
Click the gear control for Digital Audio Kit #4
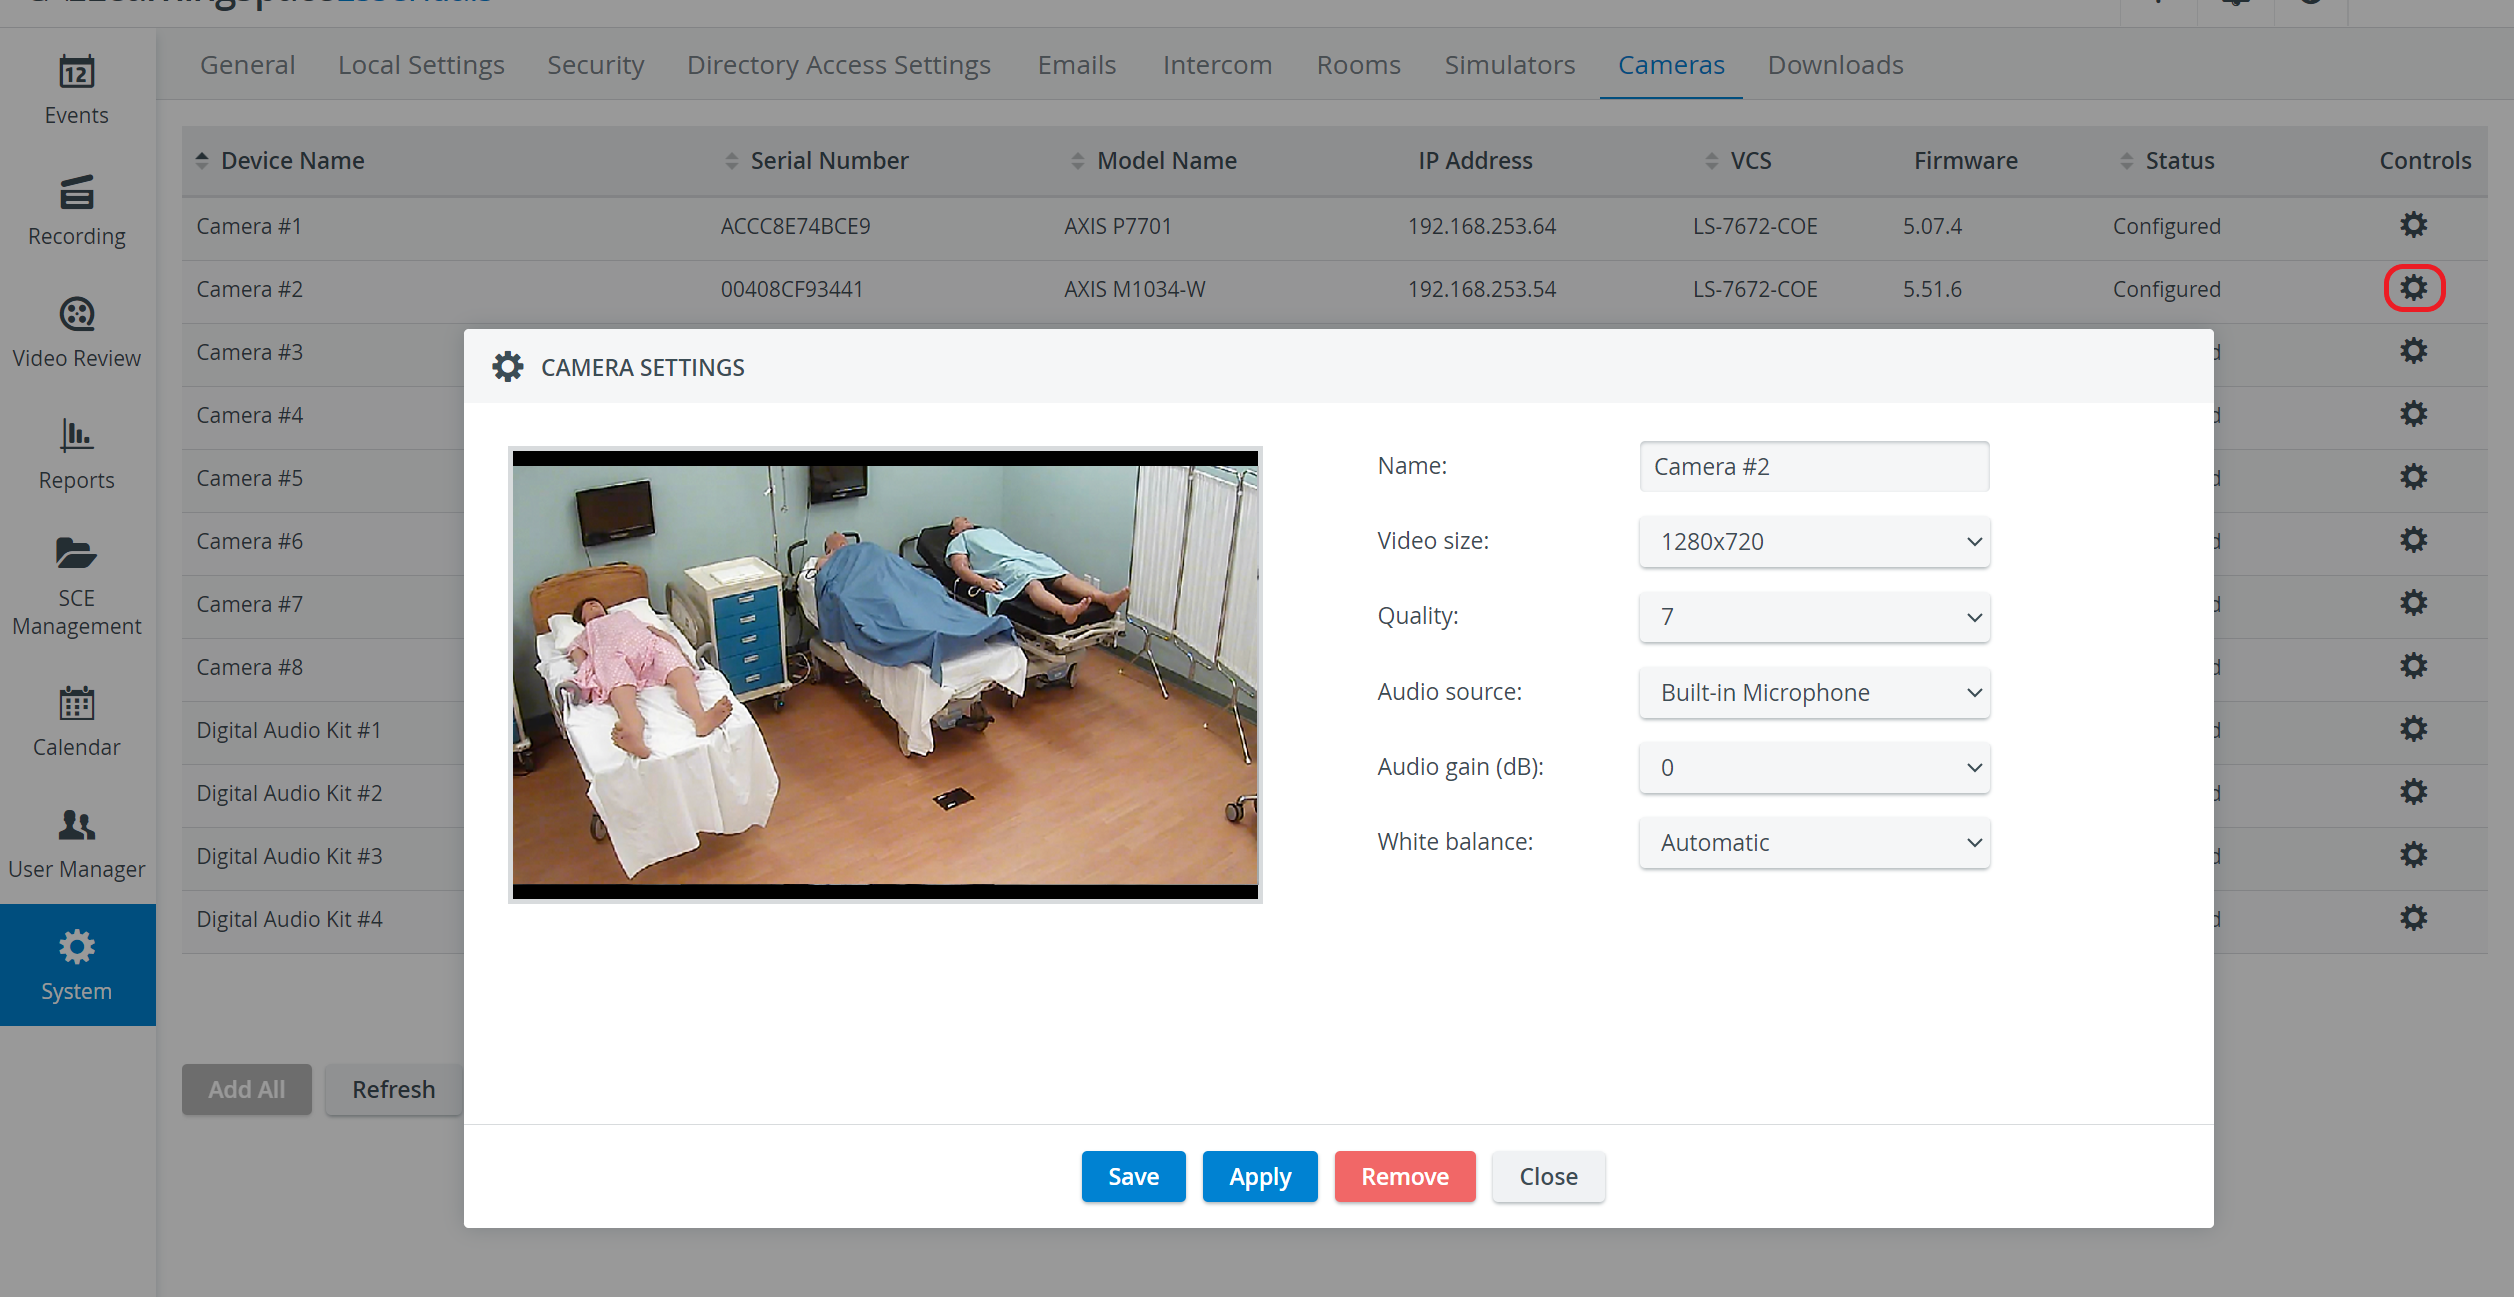pyautogui.click(x=2413, y=918)
